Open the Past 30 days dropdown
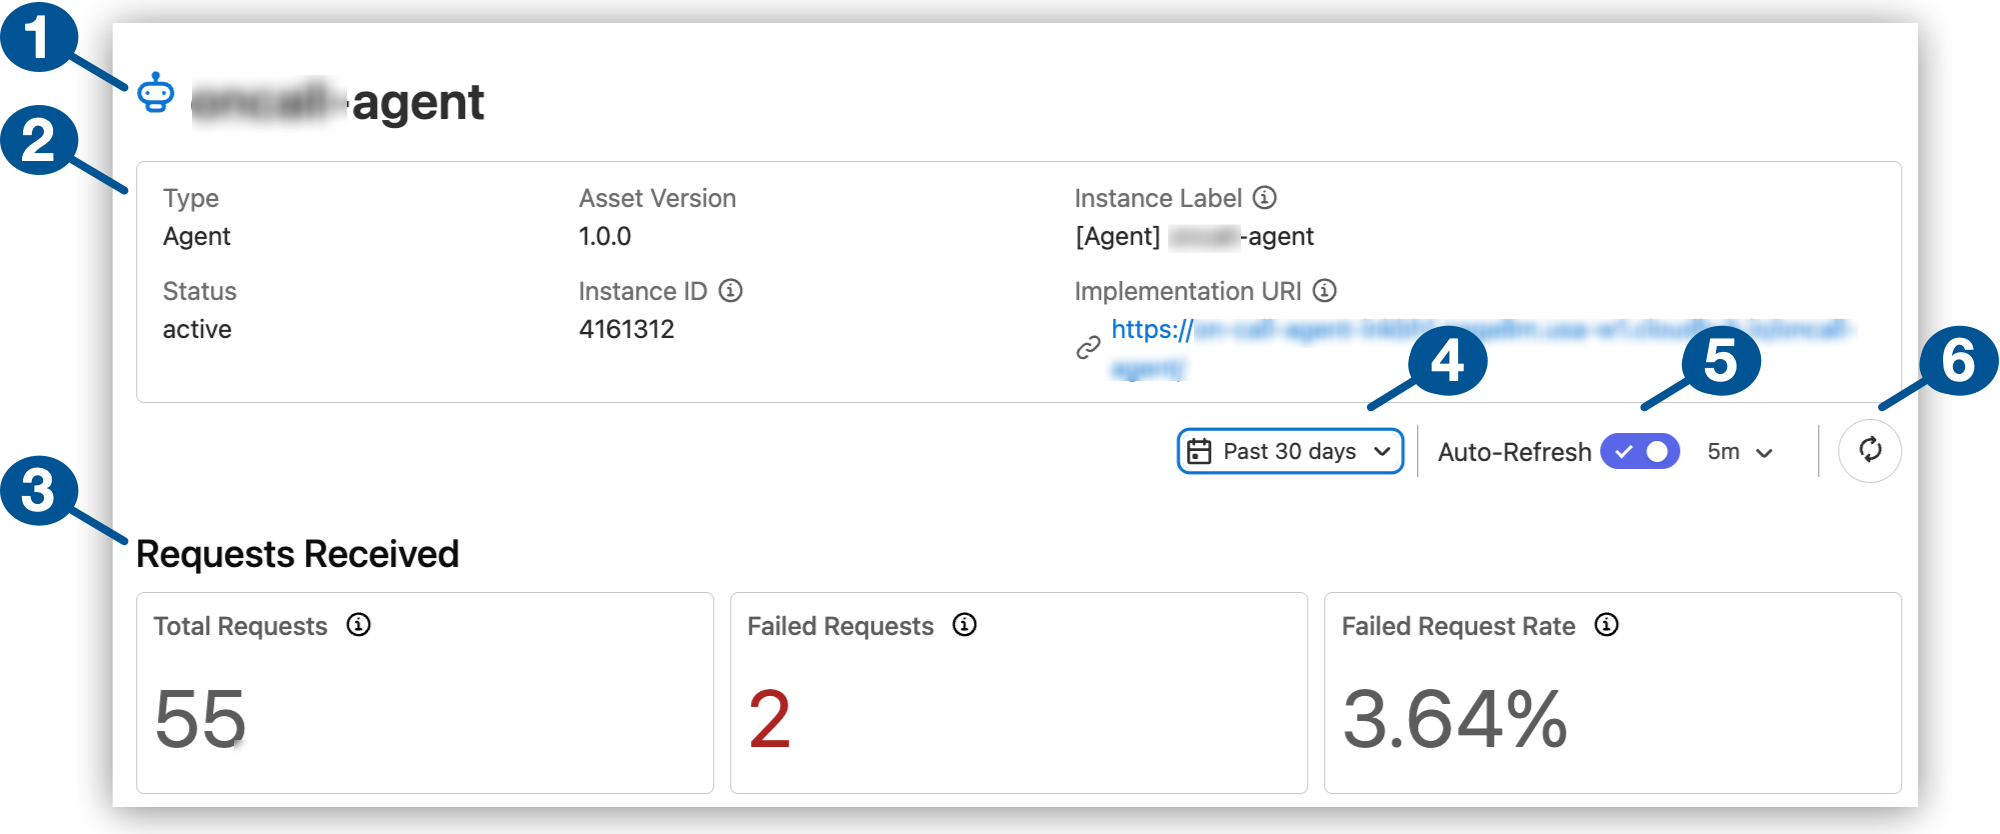This screenshot has width=2000, height=834. click(1290, 451)
